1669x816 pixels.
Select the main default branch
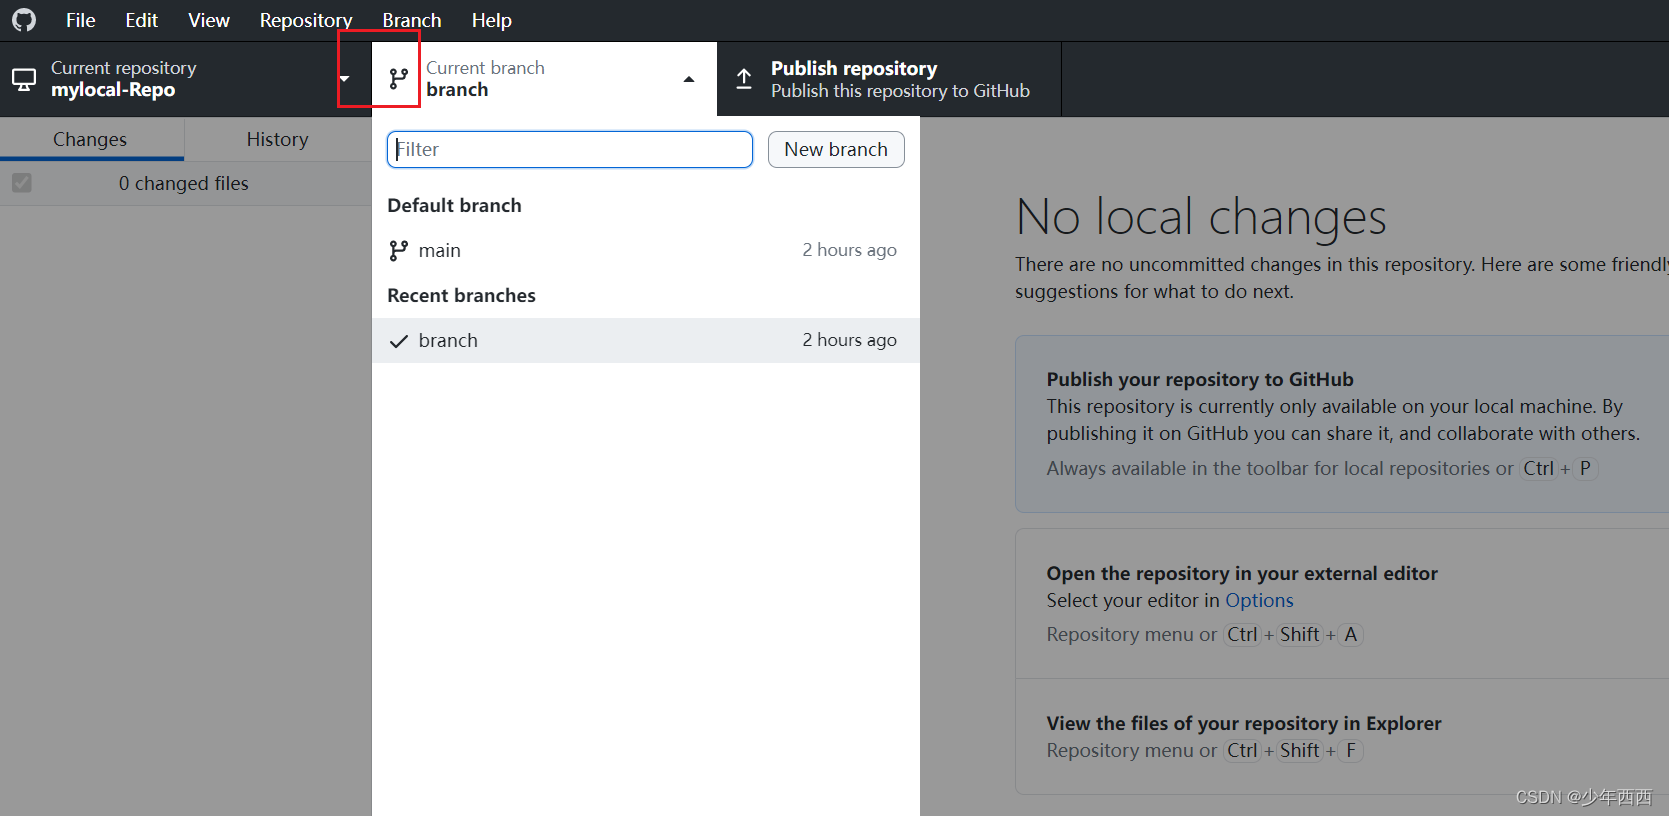[646, 250]
